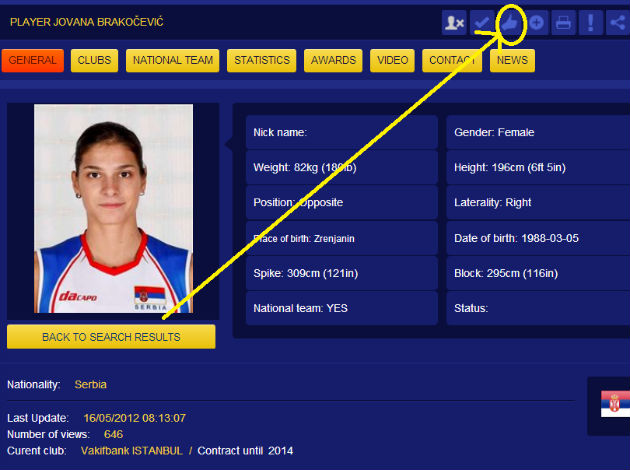Click the printer icon
The image size is (630, 470).
pyautogui.click(x=563, y=22)
